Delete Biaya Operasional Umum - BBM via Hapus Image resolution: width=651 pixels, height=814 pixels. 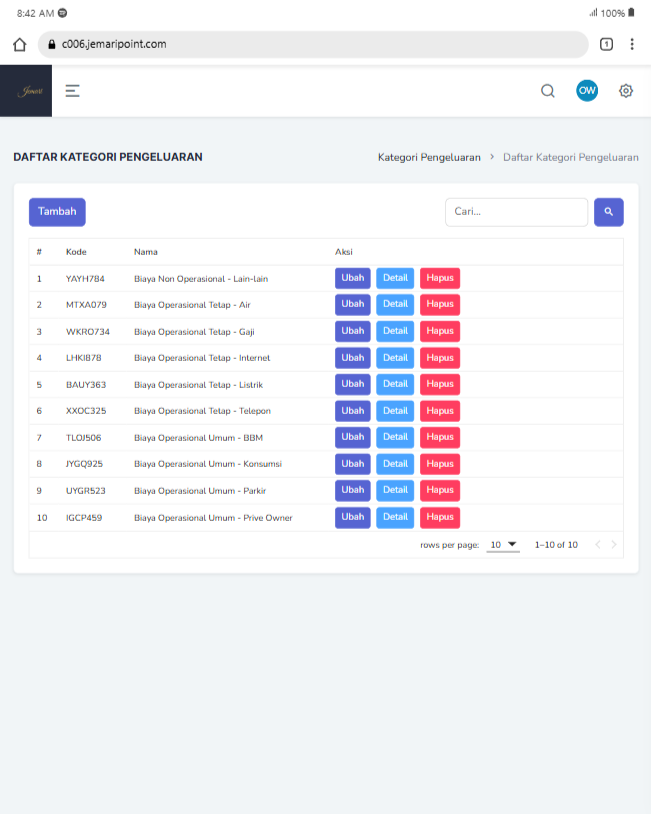(x=439, y=437)
